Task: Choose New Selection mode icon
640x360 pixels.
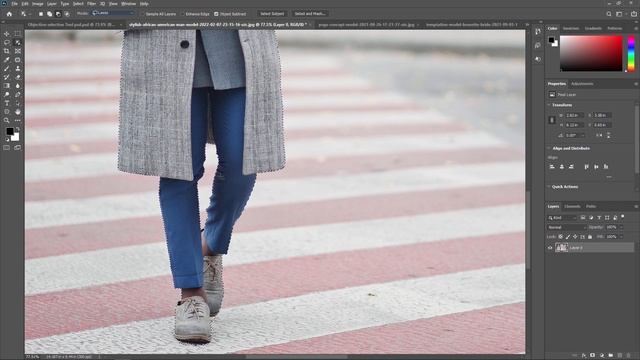Action: (x=41, y=14)
